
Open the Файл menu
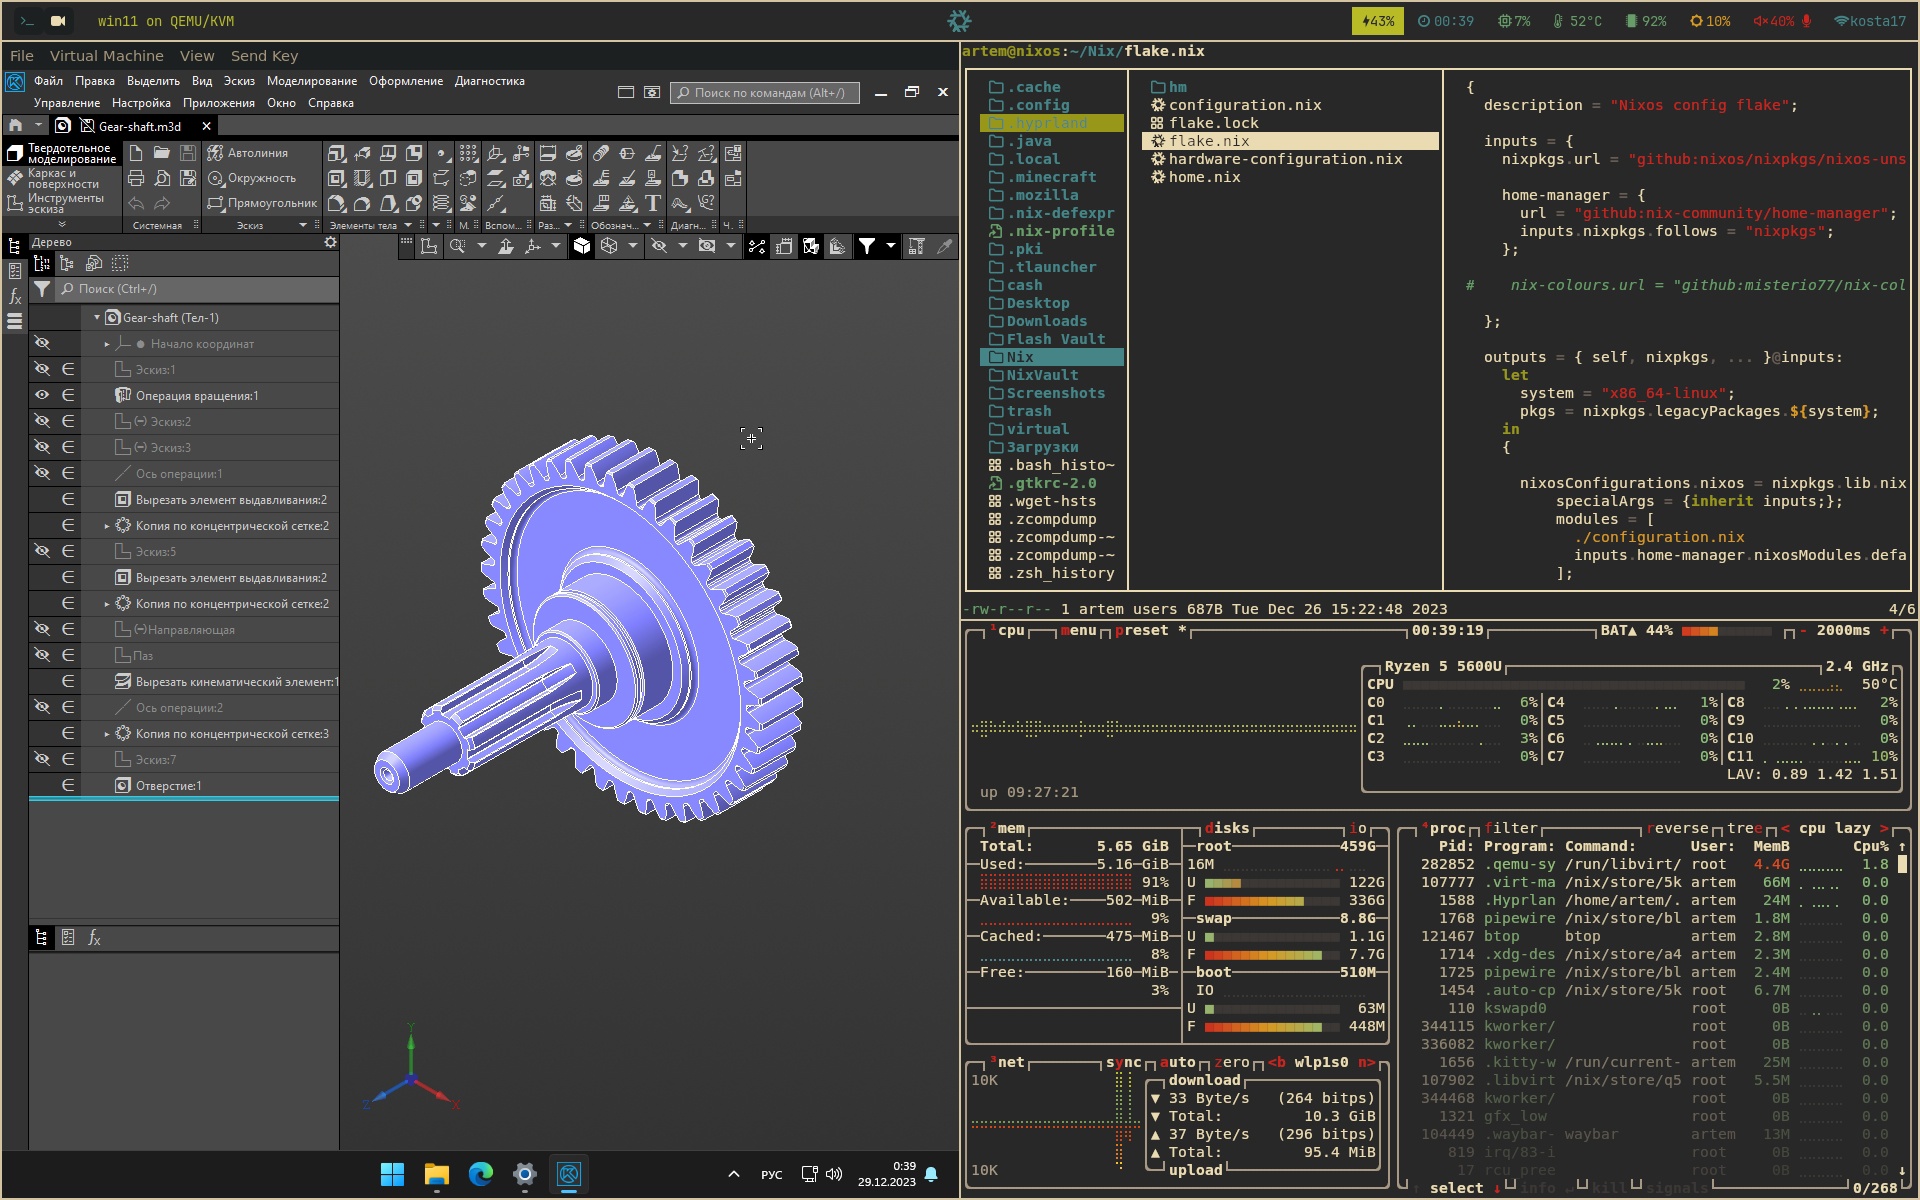coord(48,81)
